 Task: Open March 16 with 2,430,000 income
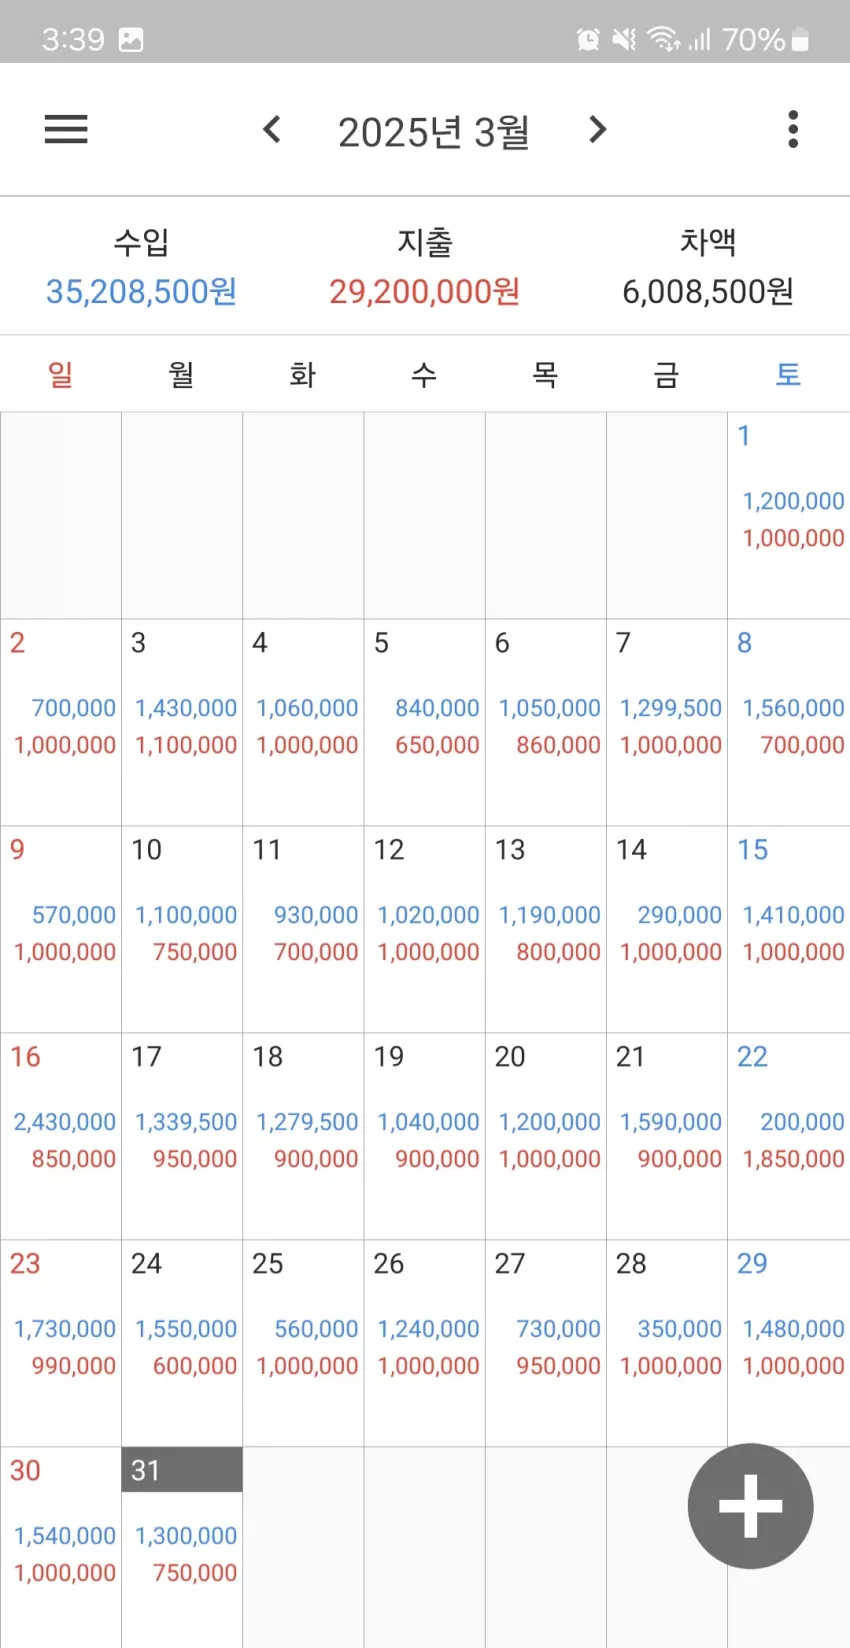tap(61, 1136)
